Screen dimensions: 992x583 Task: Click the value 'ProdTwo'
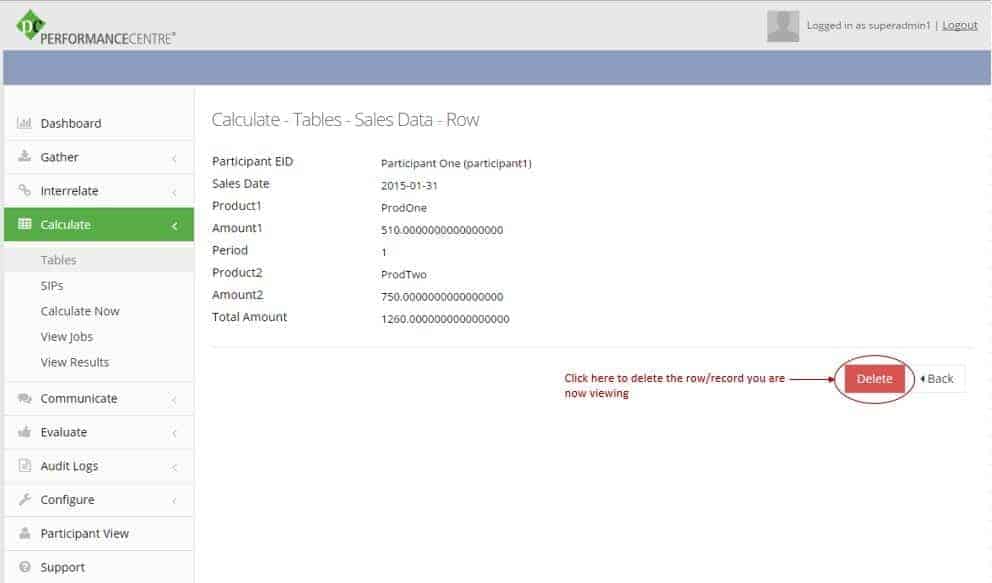[x=404, y=274]
